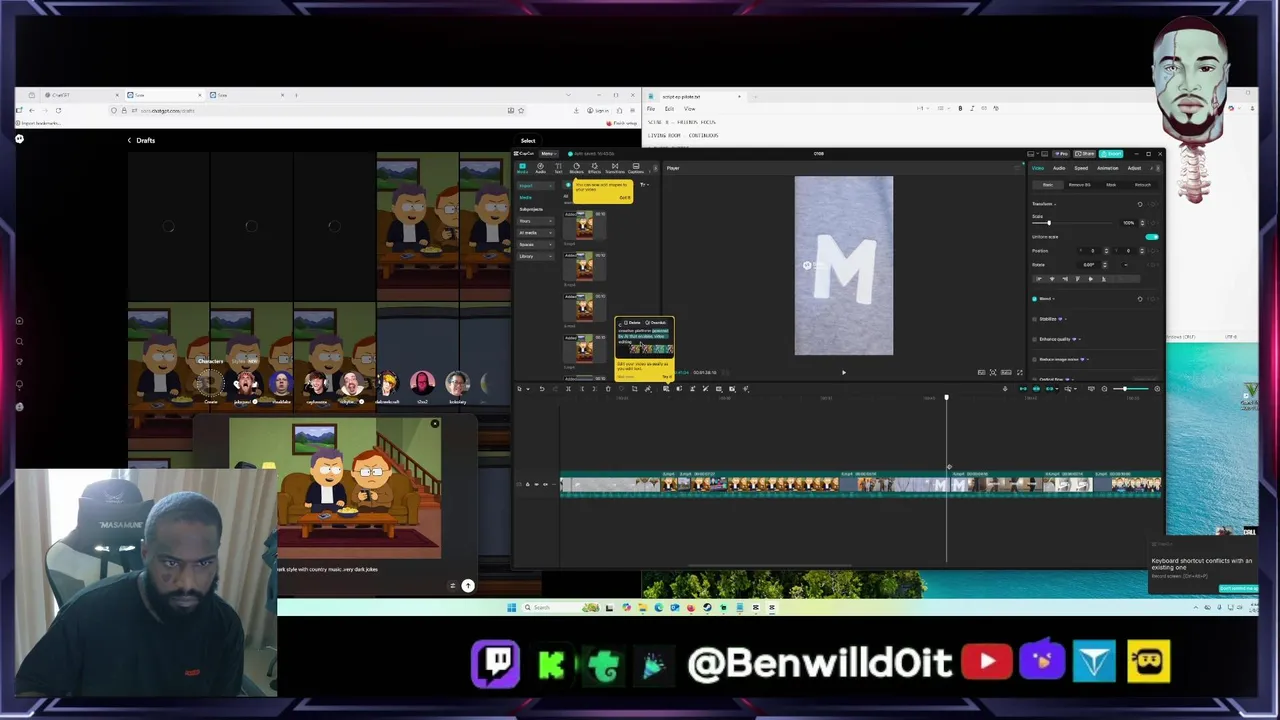Click Select in the Sora drafts header

coord(528,141)
